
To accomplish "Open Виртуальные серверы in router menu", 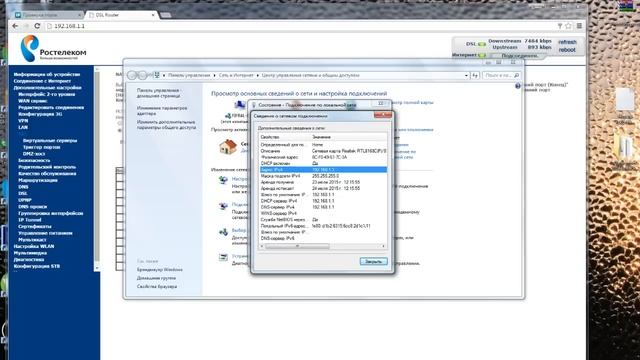I will click(x=50, y=140).
